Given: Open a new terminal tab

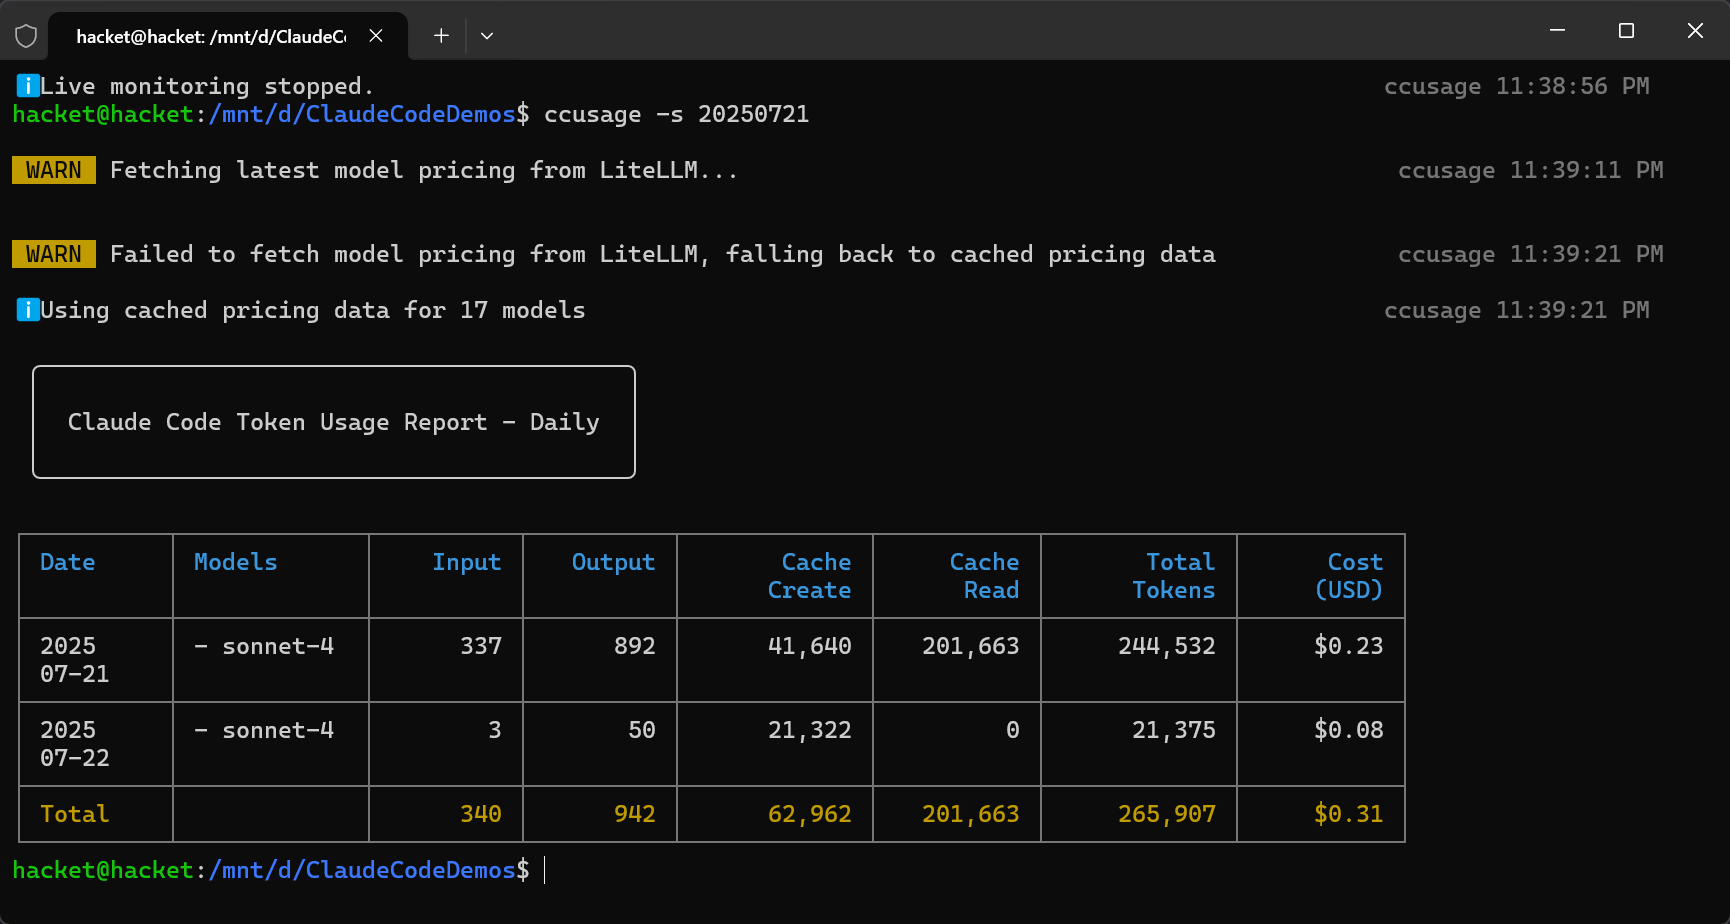Looking at the screenshot, I should pyautogui.click(x=441, y=36).
